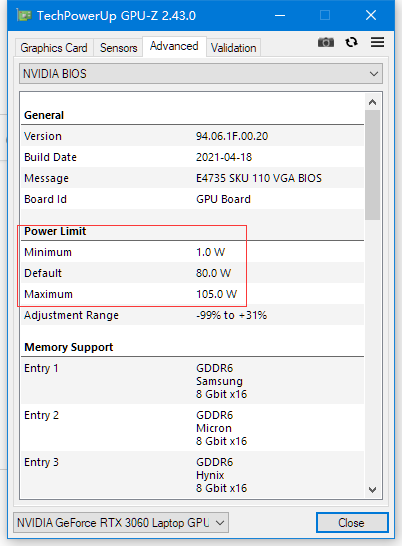The height and width of the screenshot is (546, 402).
Task: Click the vertical scrollbar thumb
Action: (x=372, y=165)
